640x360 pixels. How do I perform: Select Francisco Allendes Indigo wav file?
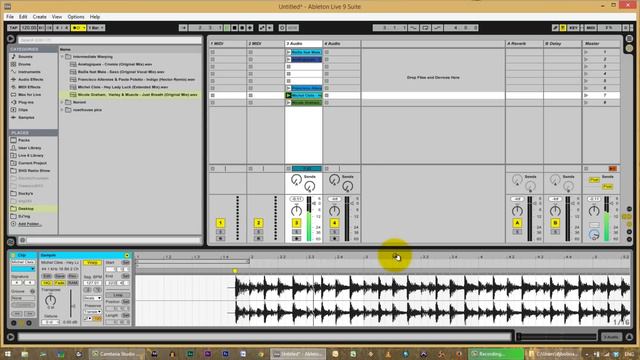point(136,79)
